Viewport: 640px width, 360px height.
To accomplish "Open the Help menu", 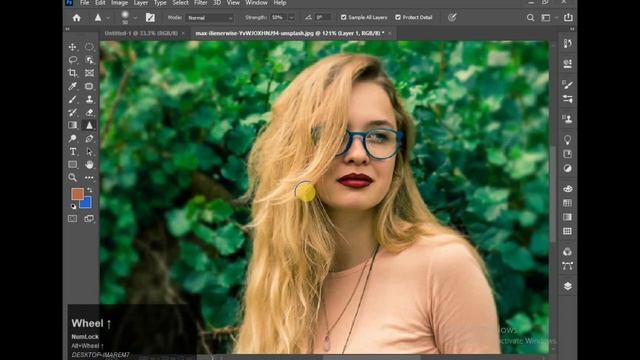I will [x=280, y=3].
